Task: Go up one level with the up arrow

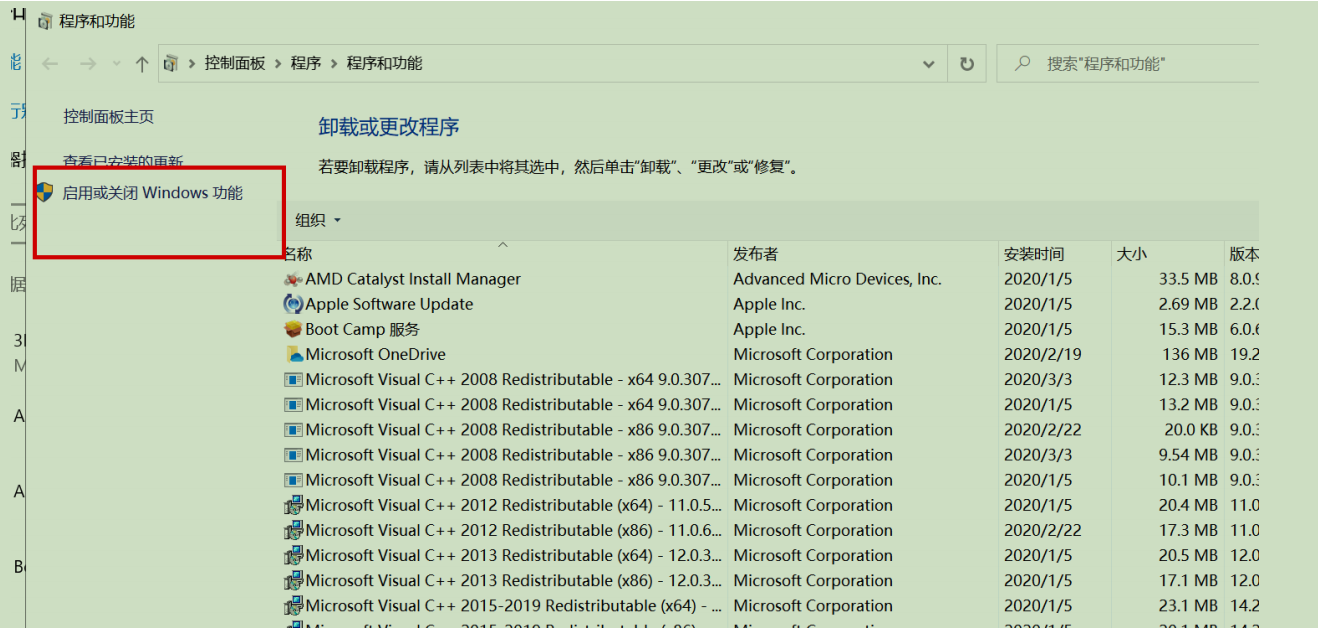Action: [141, 64]
